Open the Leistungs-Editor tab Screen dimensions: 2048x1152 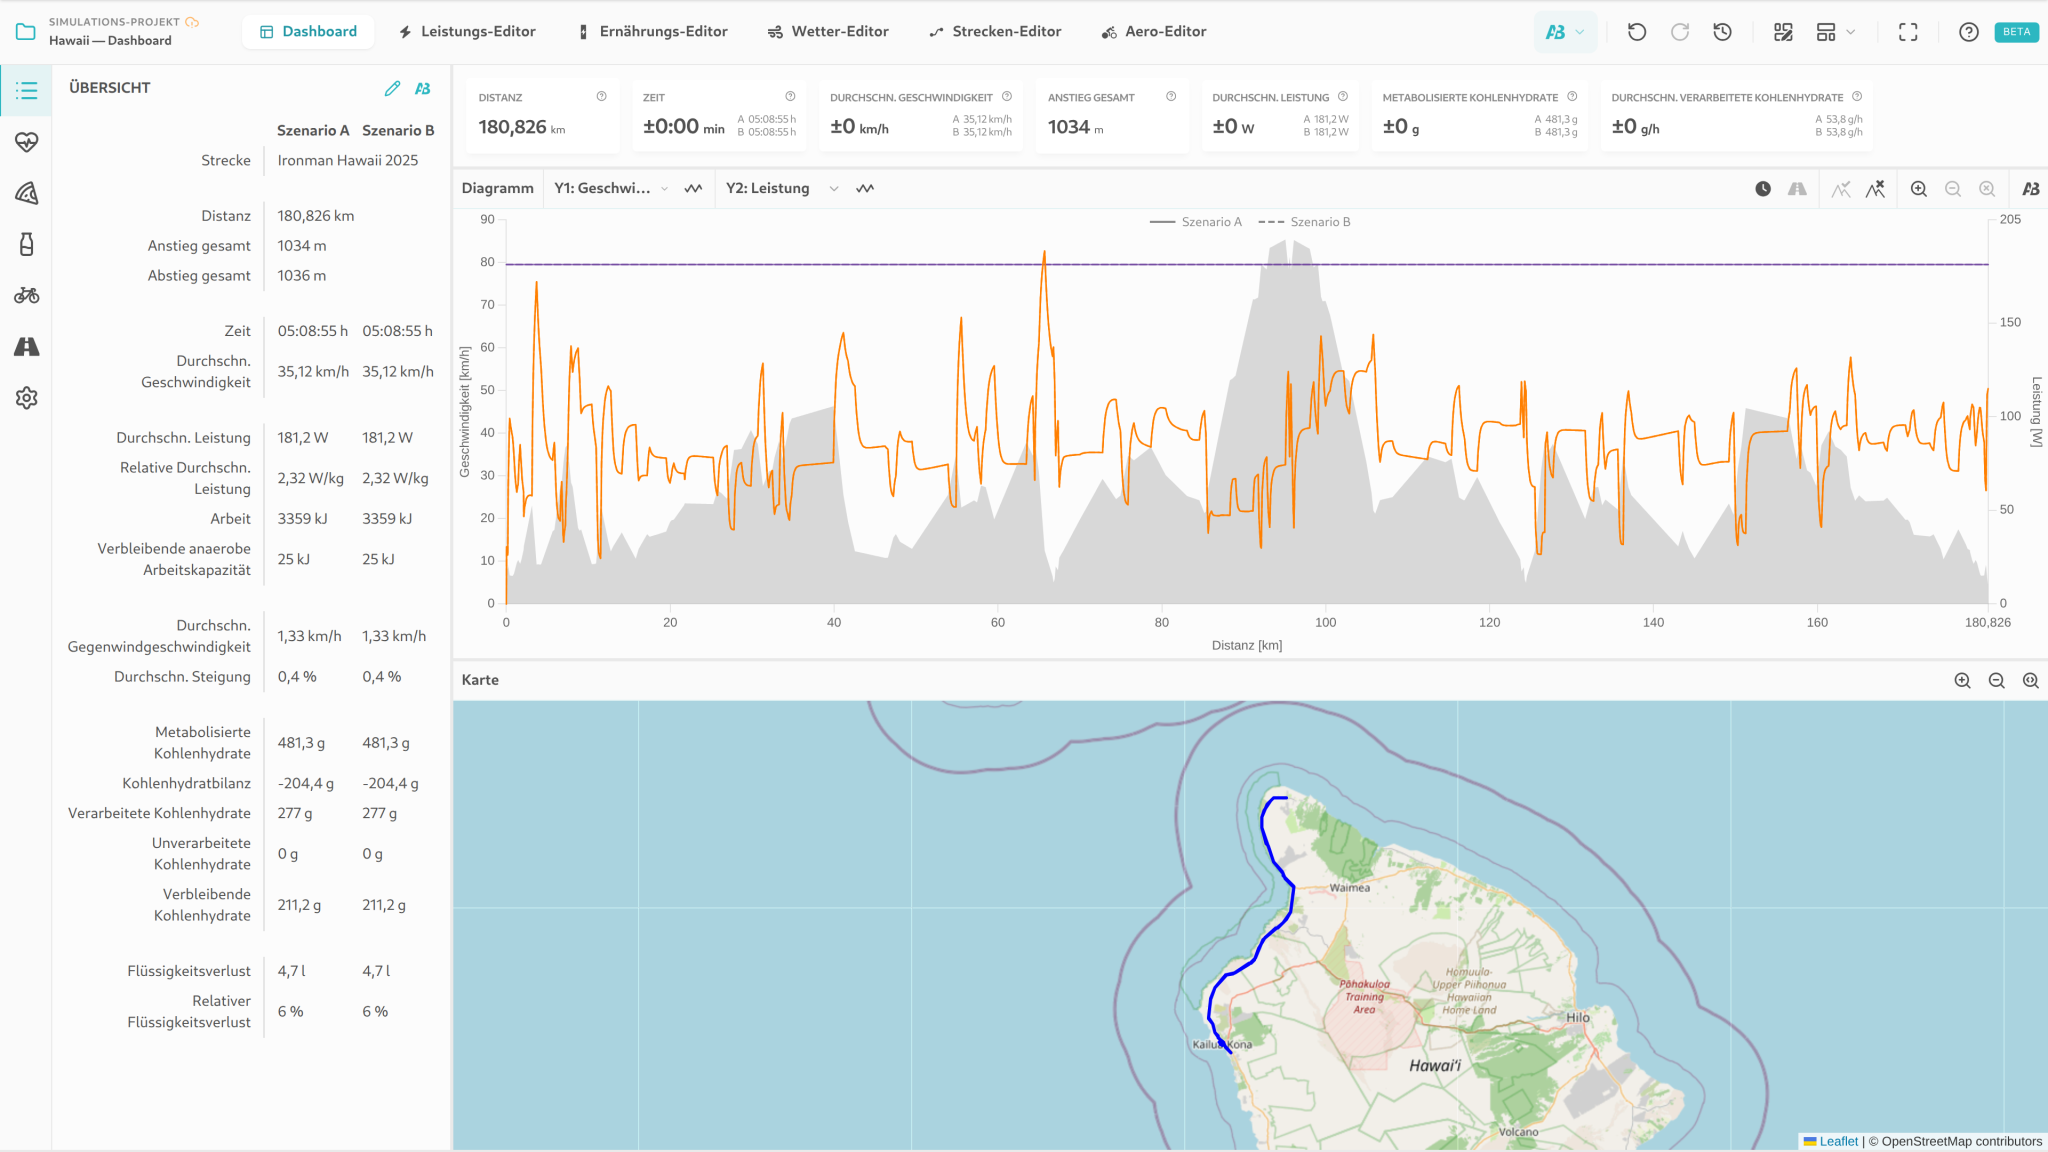[467, 32]
